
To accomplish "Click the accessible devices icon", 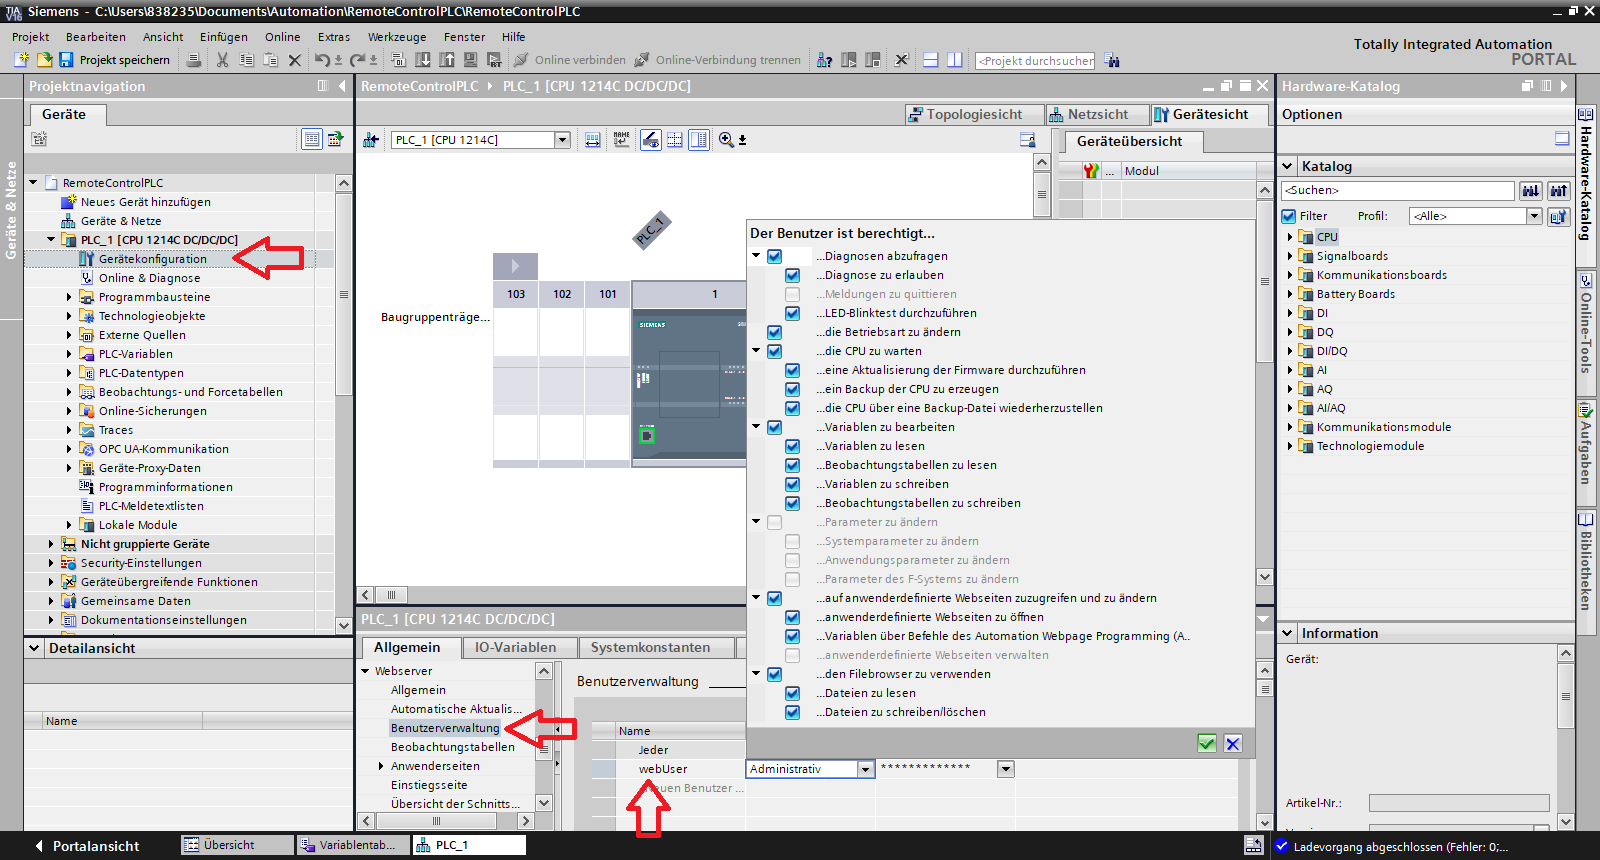I will [x=824, y=60].
